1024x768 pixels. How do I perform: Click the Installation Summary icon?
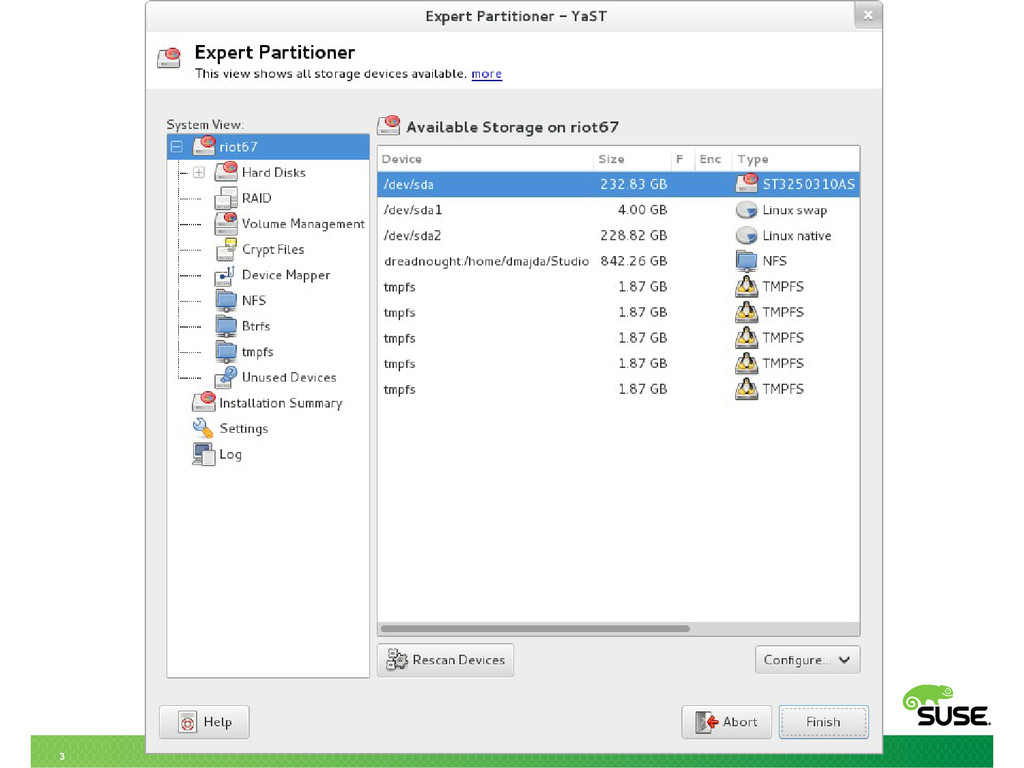tap(204, 402)
